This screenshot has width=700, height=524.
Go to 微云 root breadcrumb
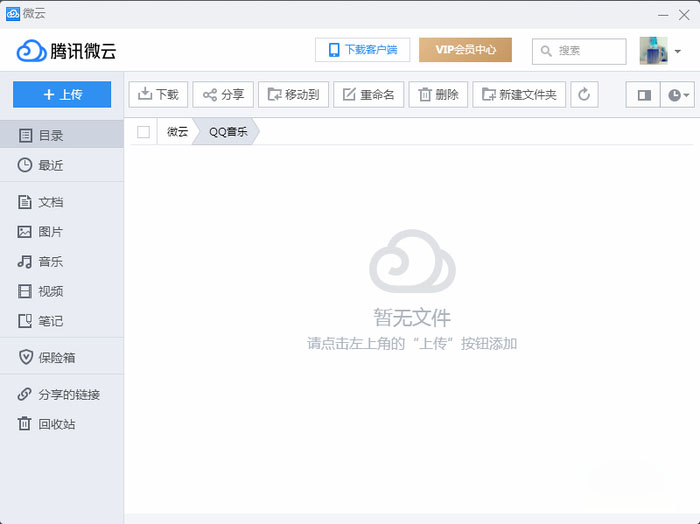pyautogui.click(x=177, y=132)
